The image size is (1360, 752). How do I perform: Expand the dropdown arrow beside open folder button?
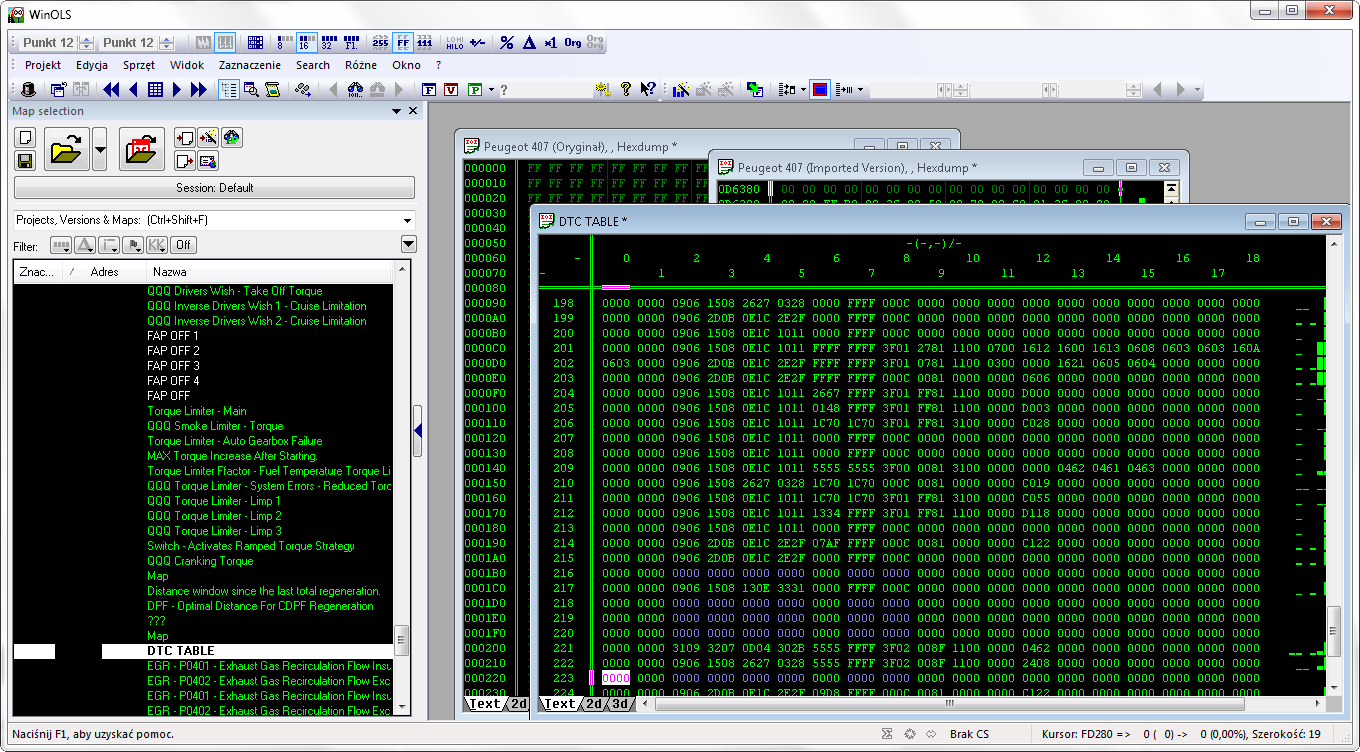(100, 150)
